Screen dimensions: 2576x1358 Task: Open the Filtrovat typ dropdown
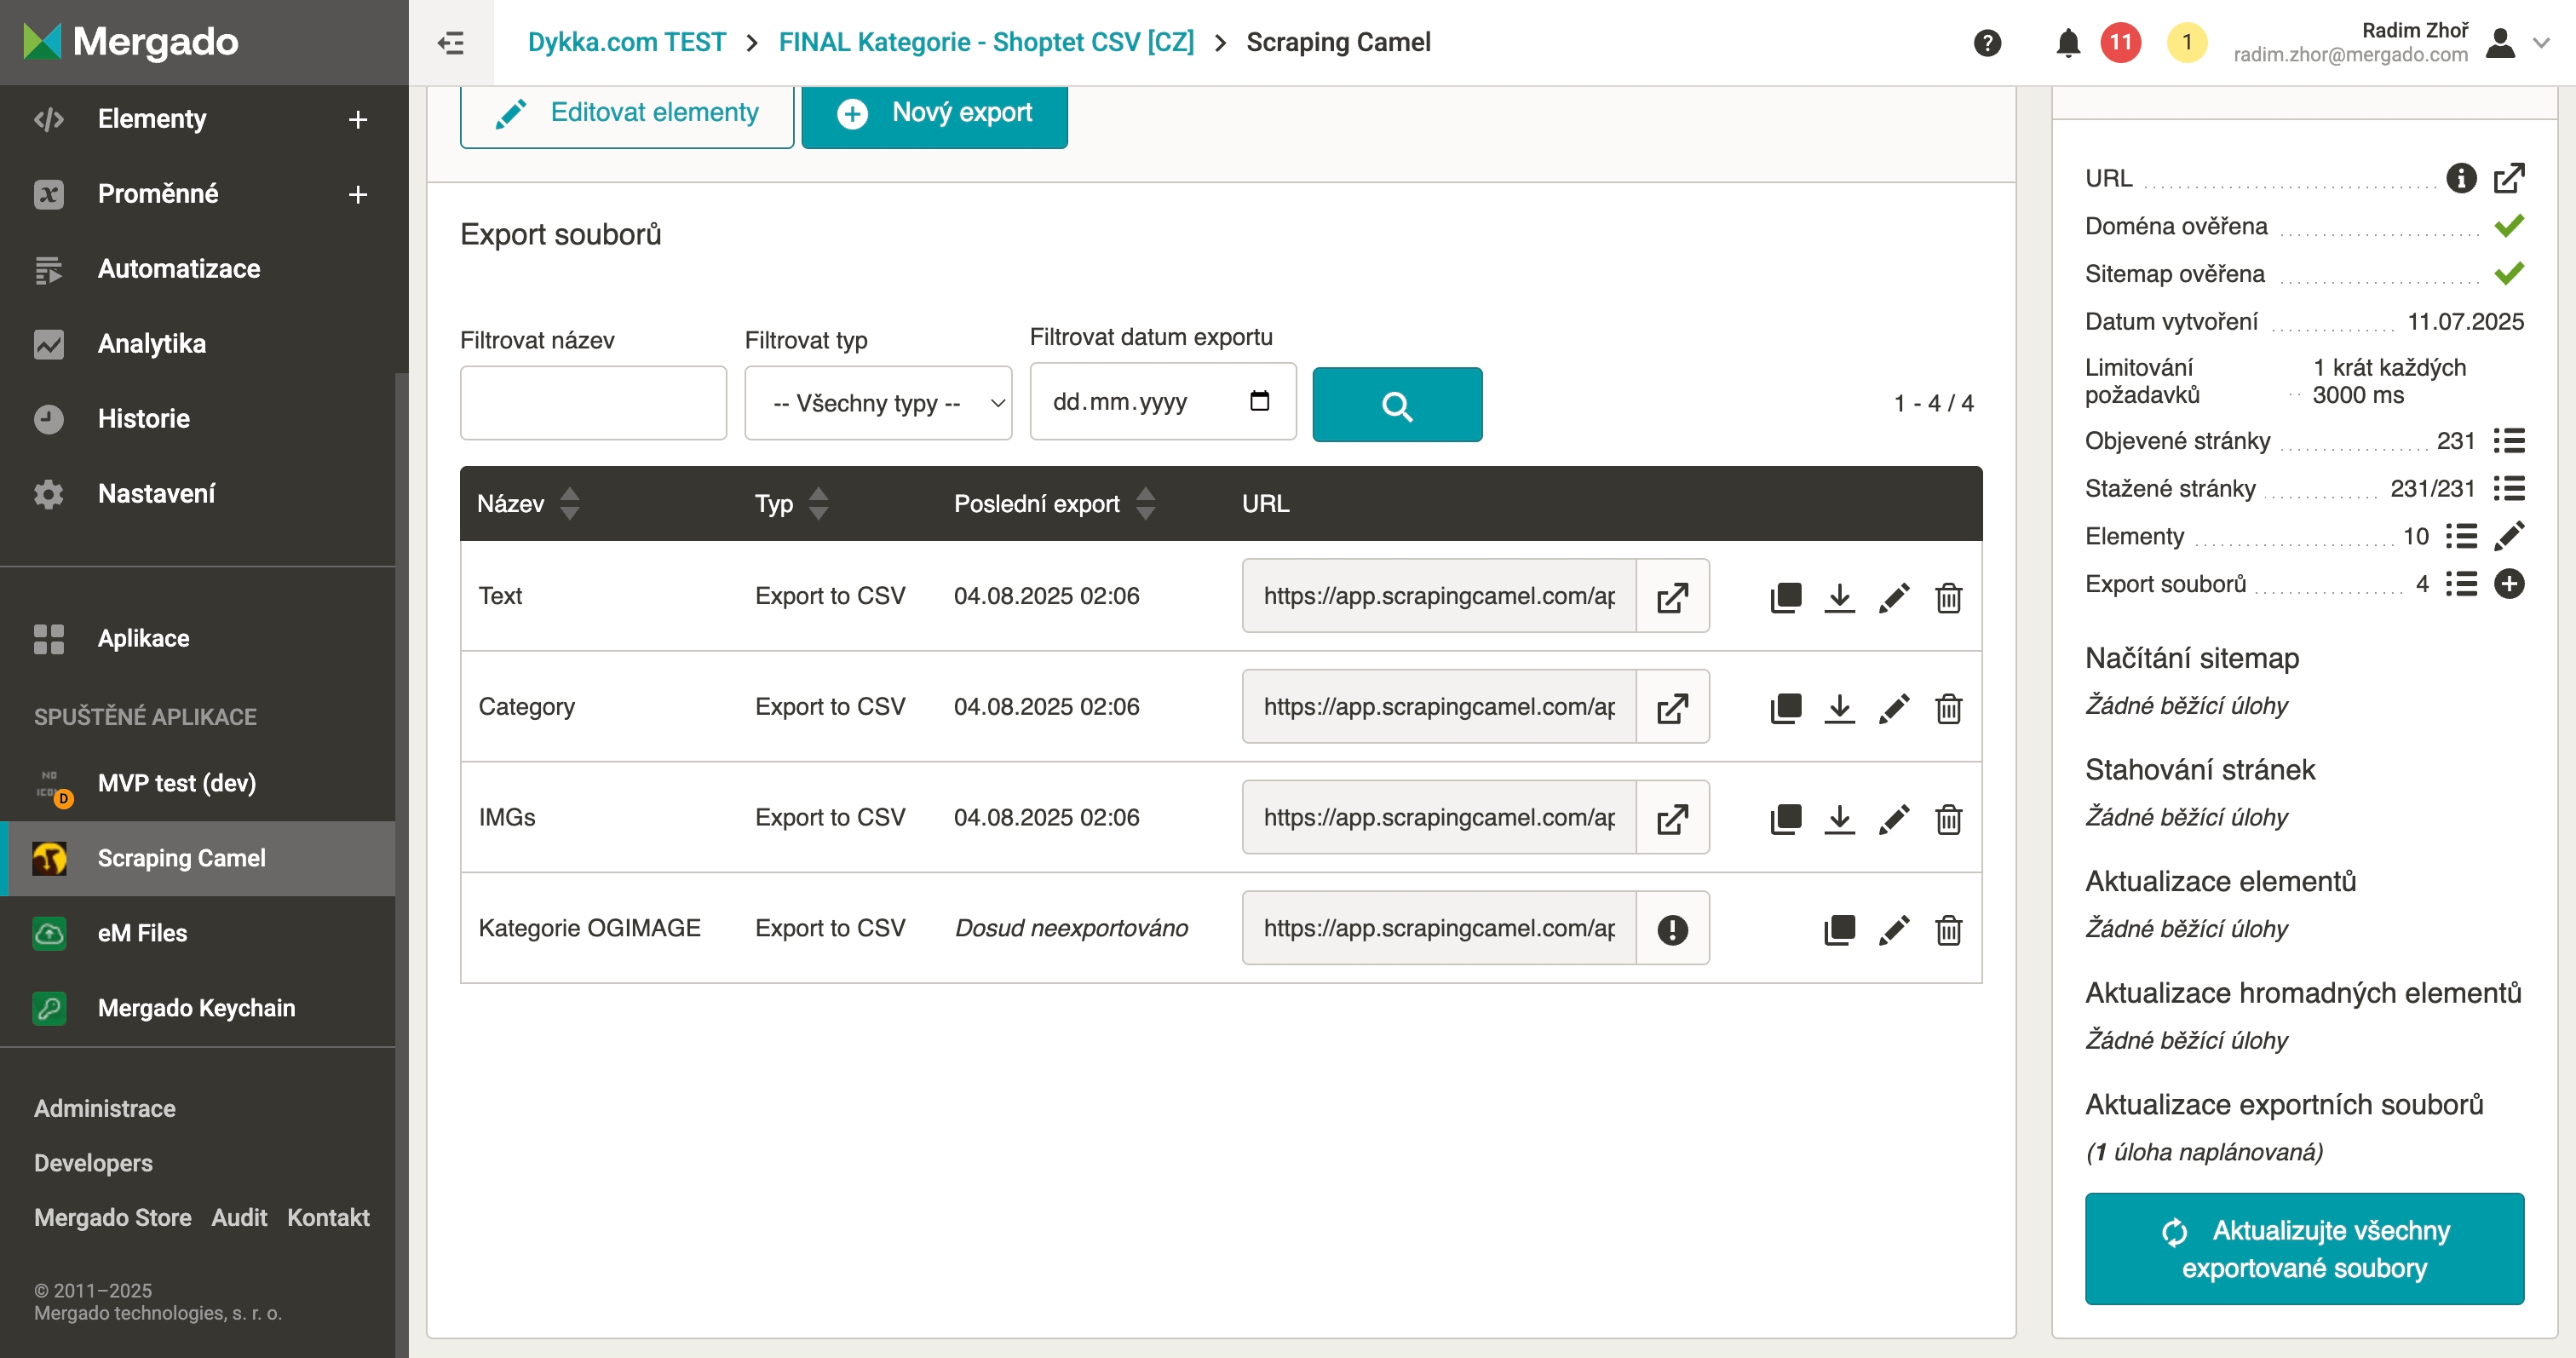878,403
